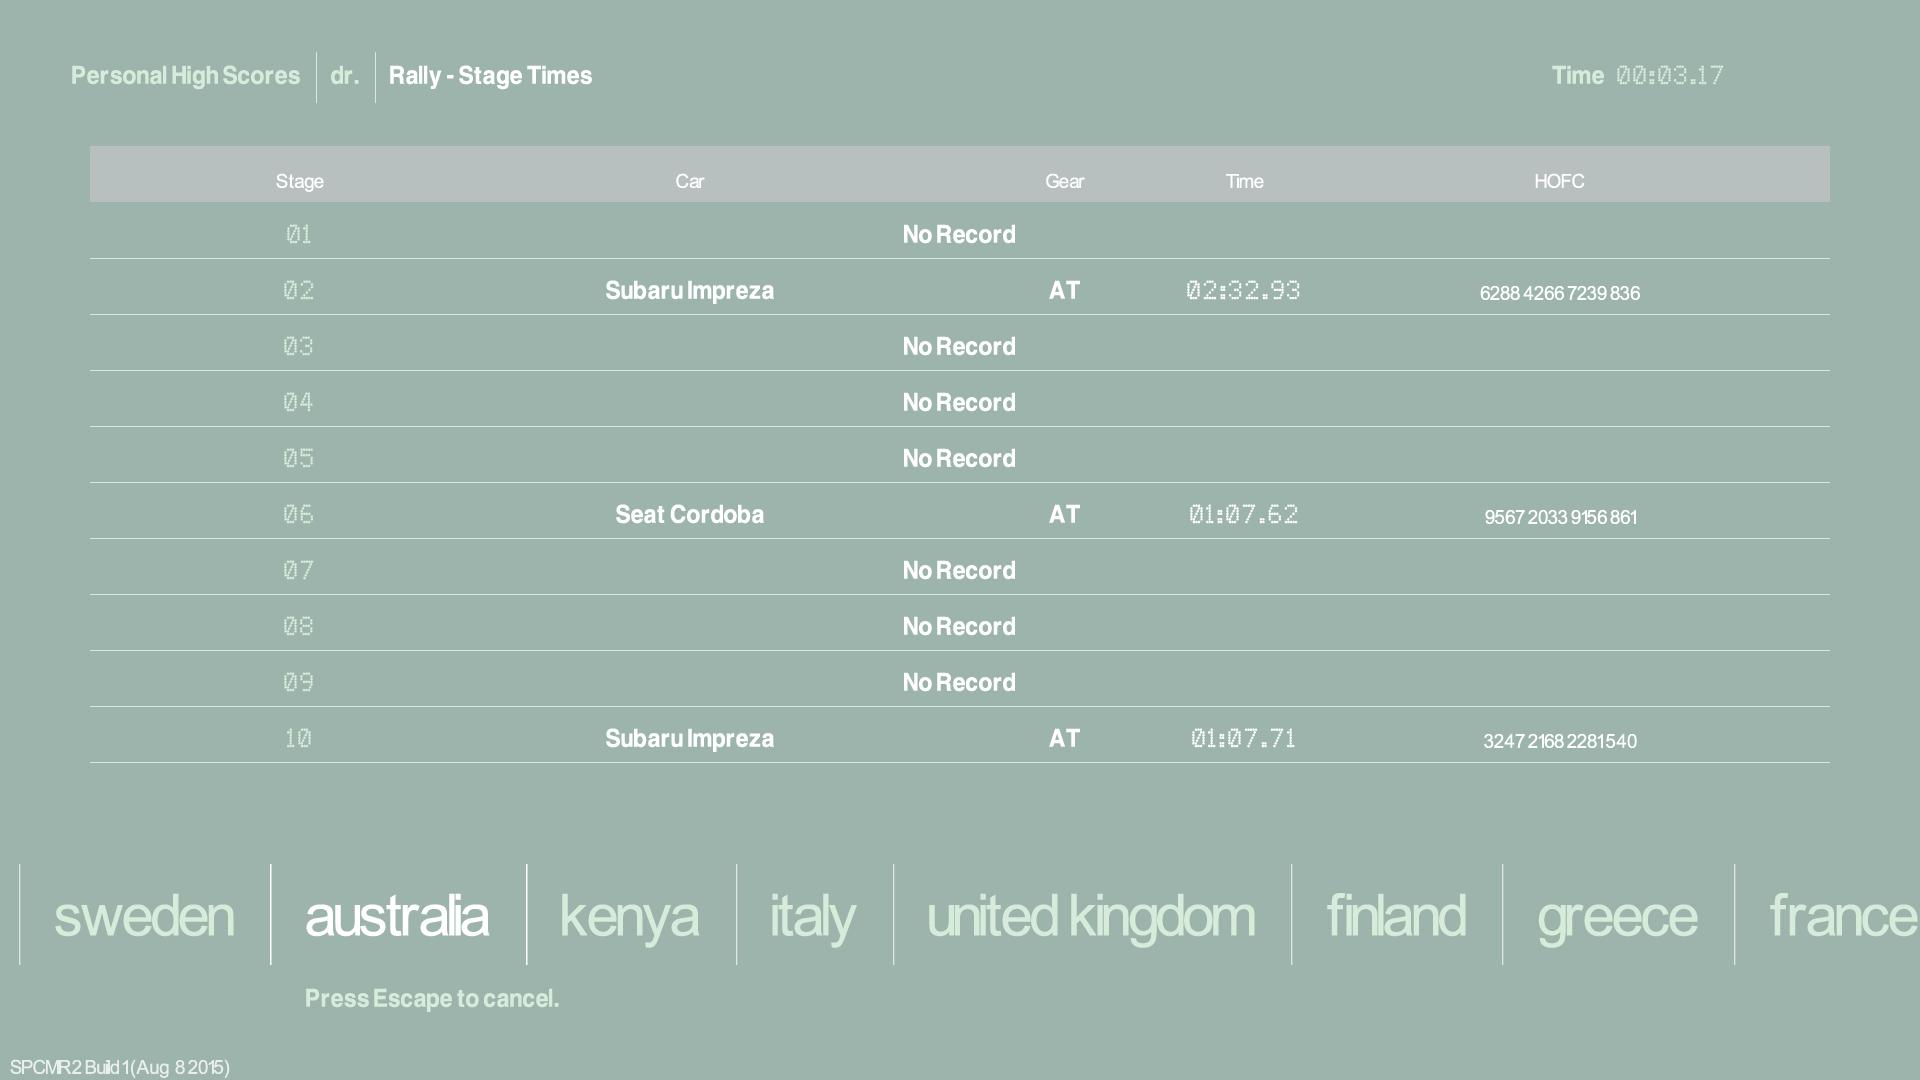Select stage 02 Subaru Impreza record
The height and width of the screenshot is (1080, 1920).
pyautogui.click(x=689, y=290)
